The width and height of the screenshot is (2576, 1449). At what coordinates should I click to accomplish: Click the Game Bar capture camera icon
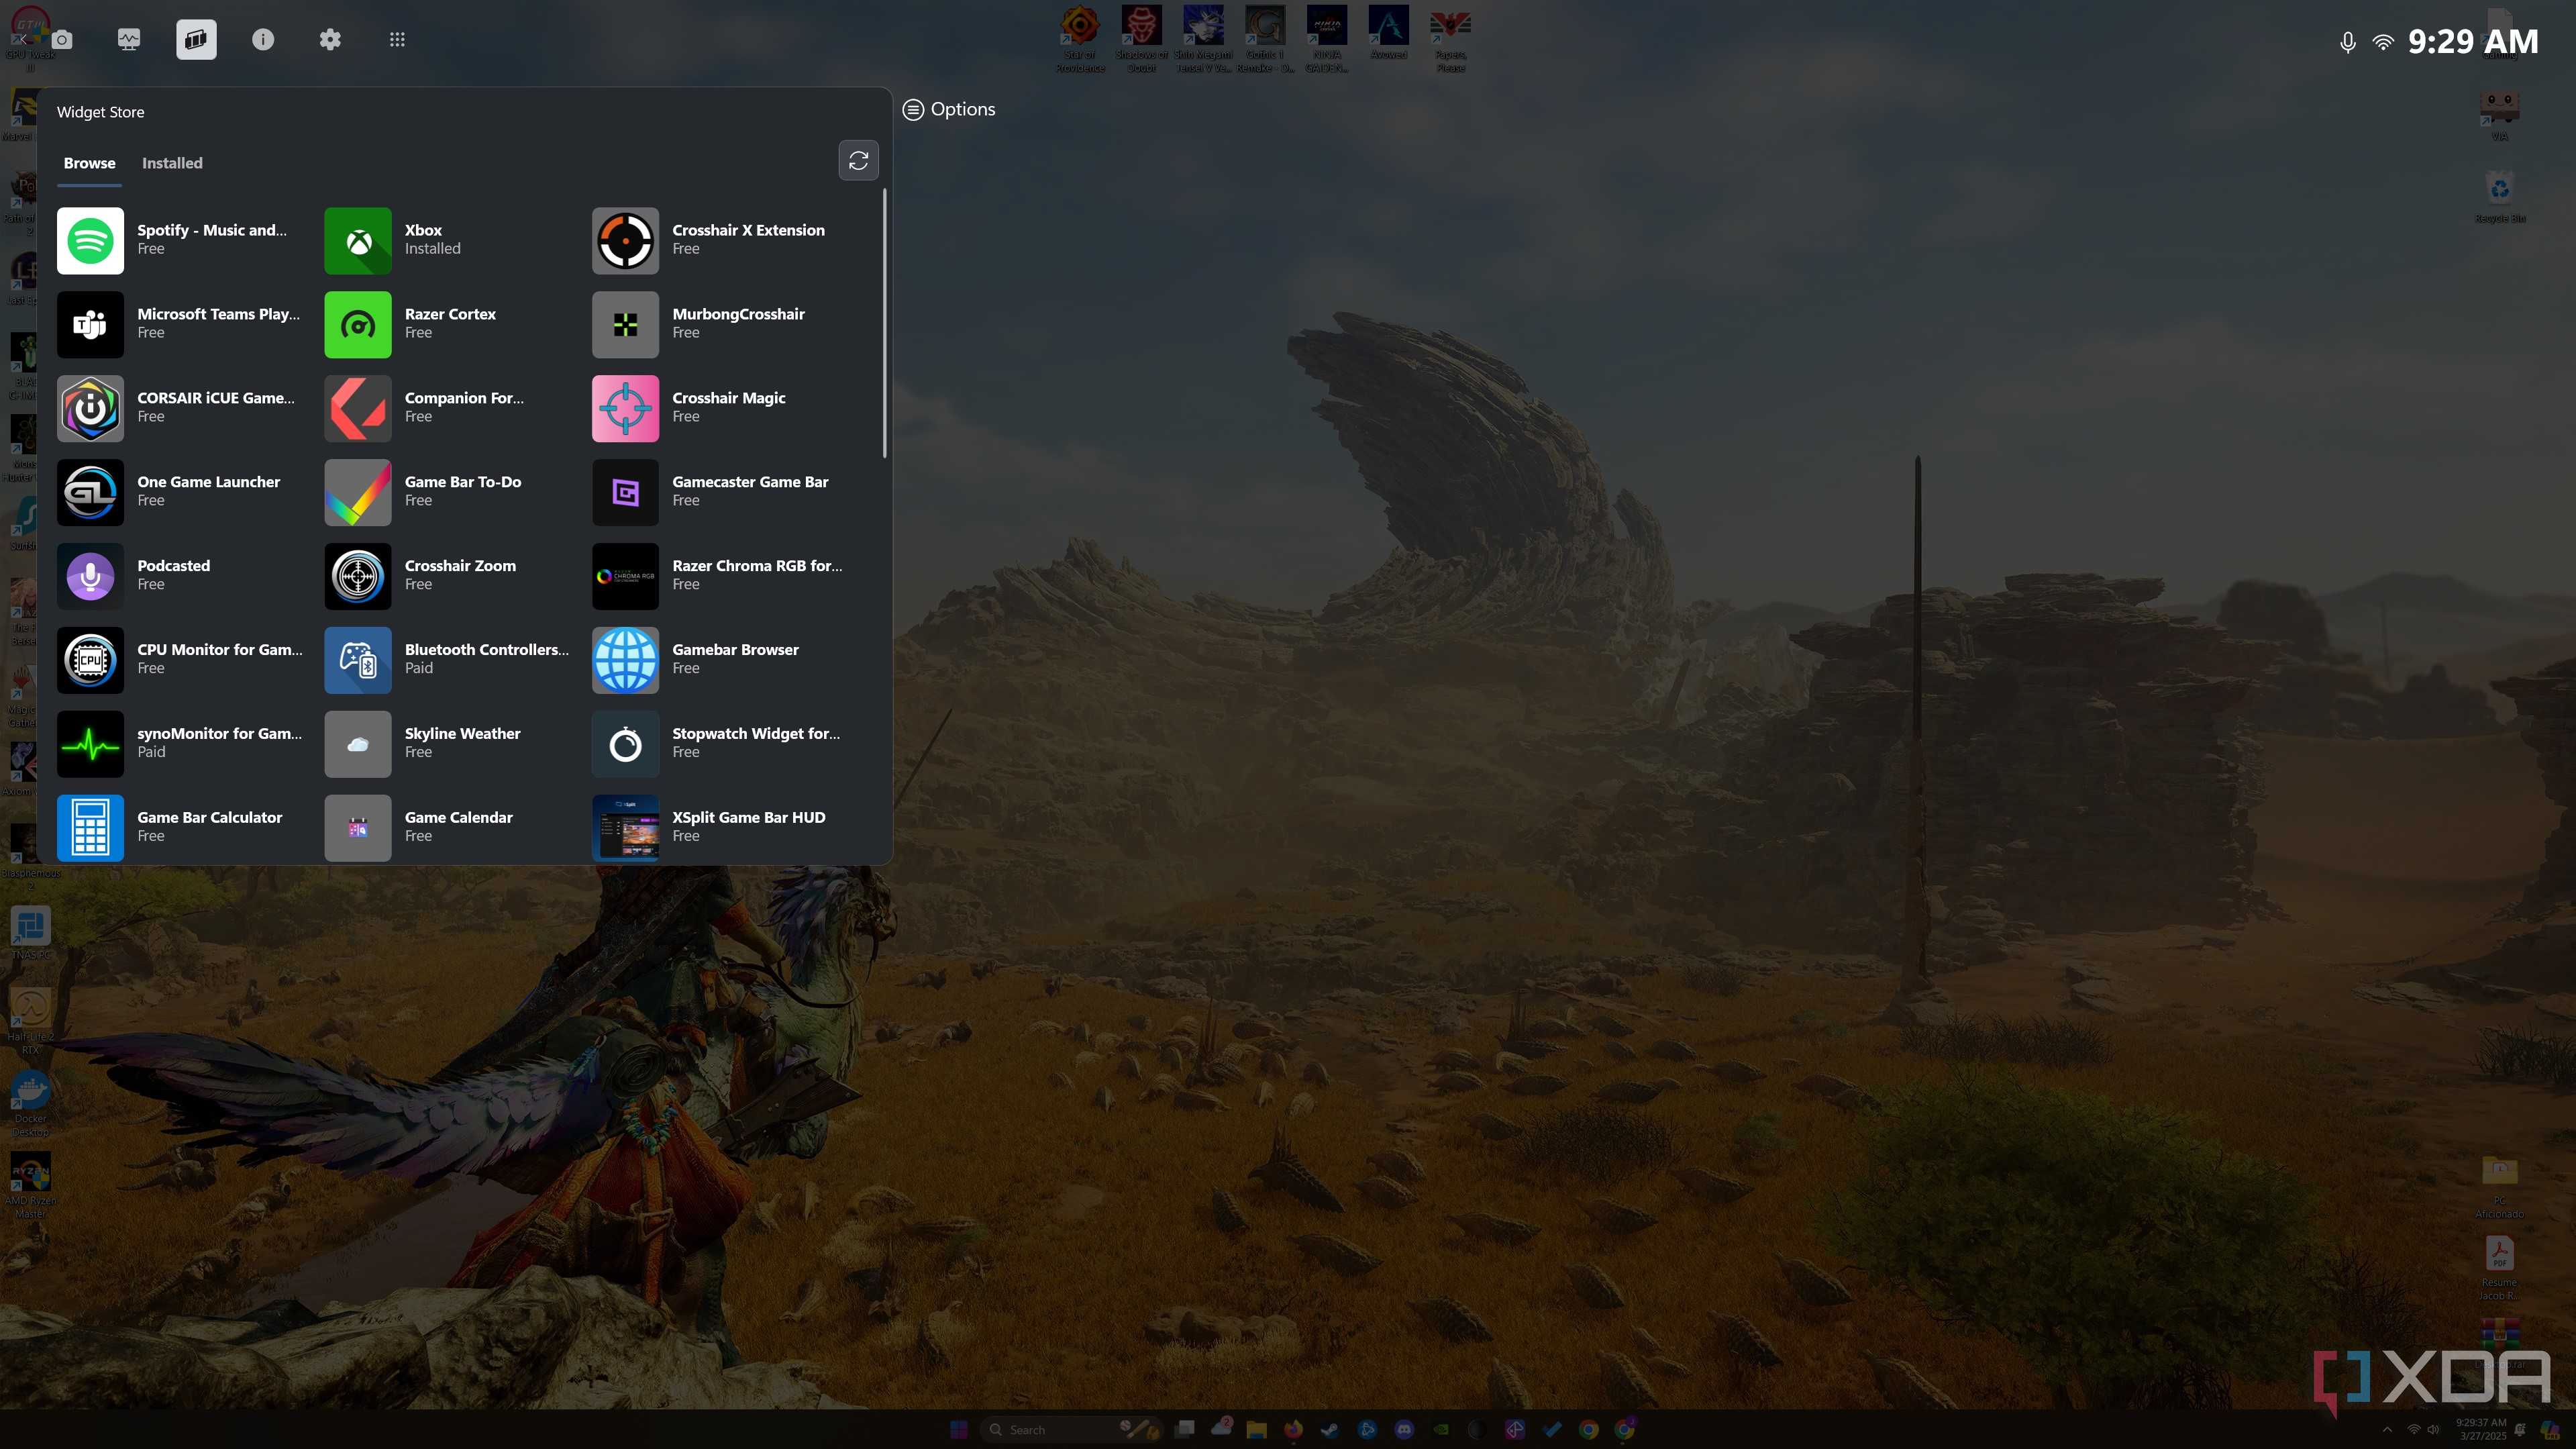tap(62, 39)
